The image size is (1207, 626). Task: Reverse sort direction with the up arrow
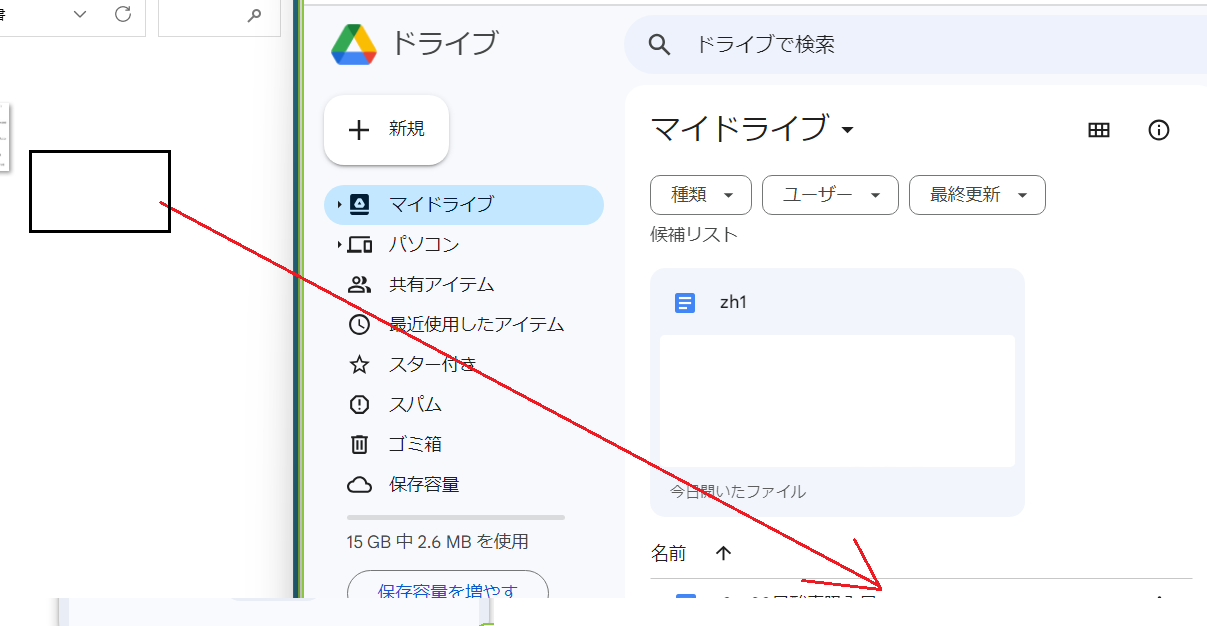coord(724,553)
